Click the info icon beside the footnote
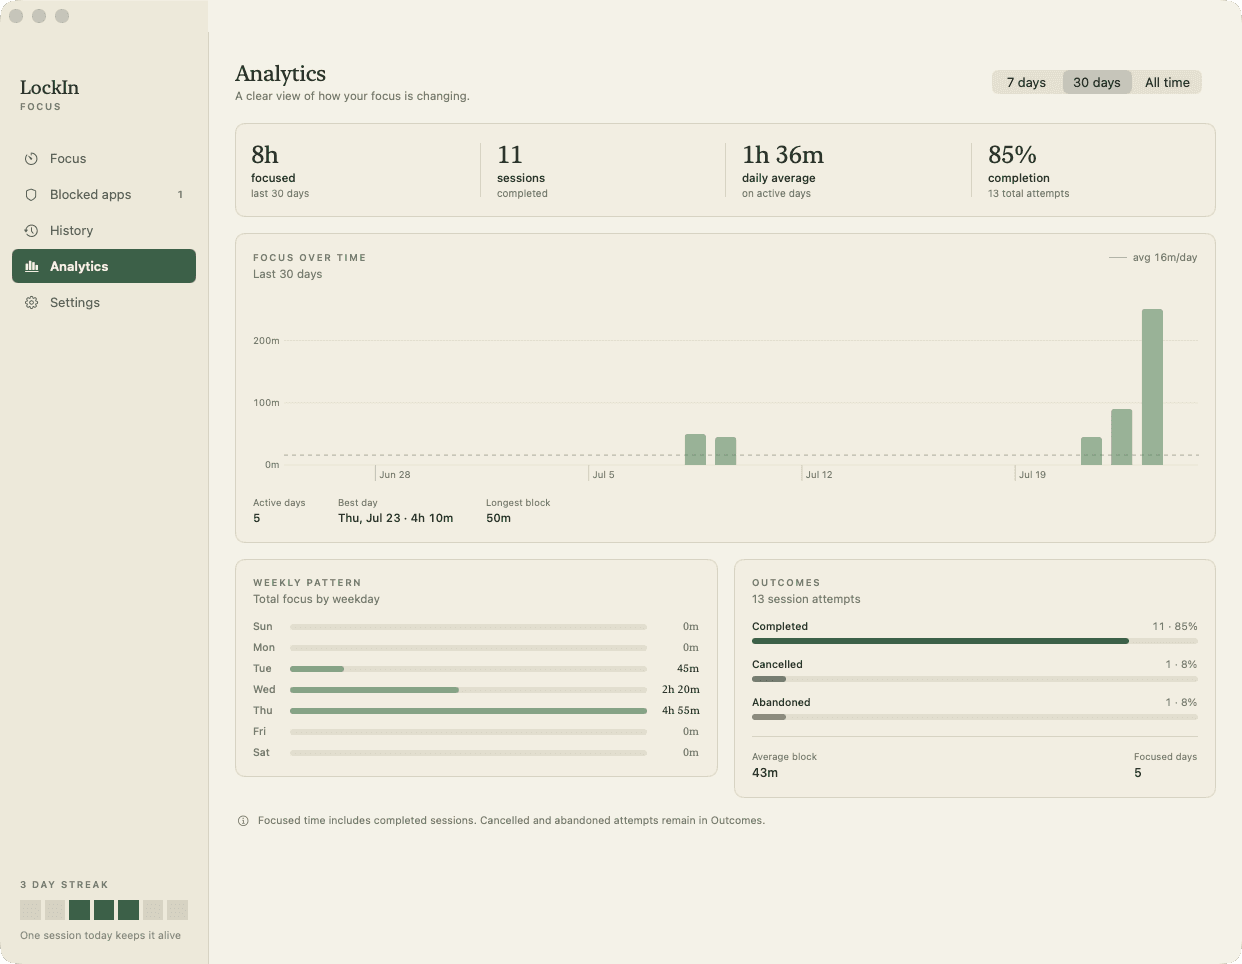Image resolution: width=1242 pixels, height=964 pixels. [243, 821]
